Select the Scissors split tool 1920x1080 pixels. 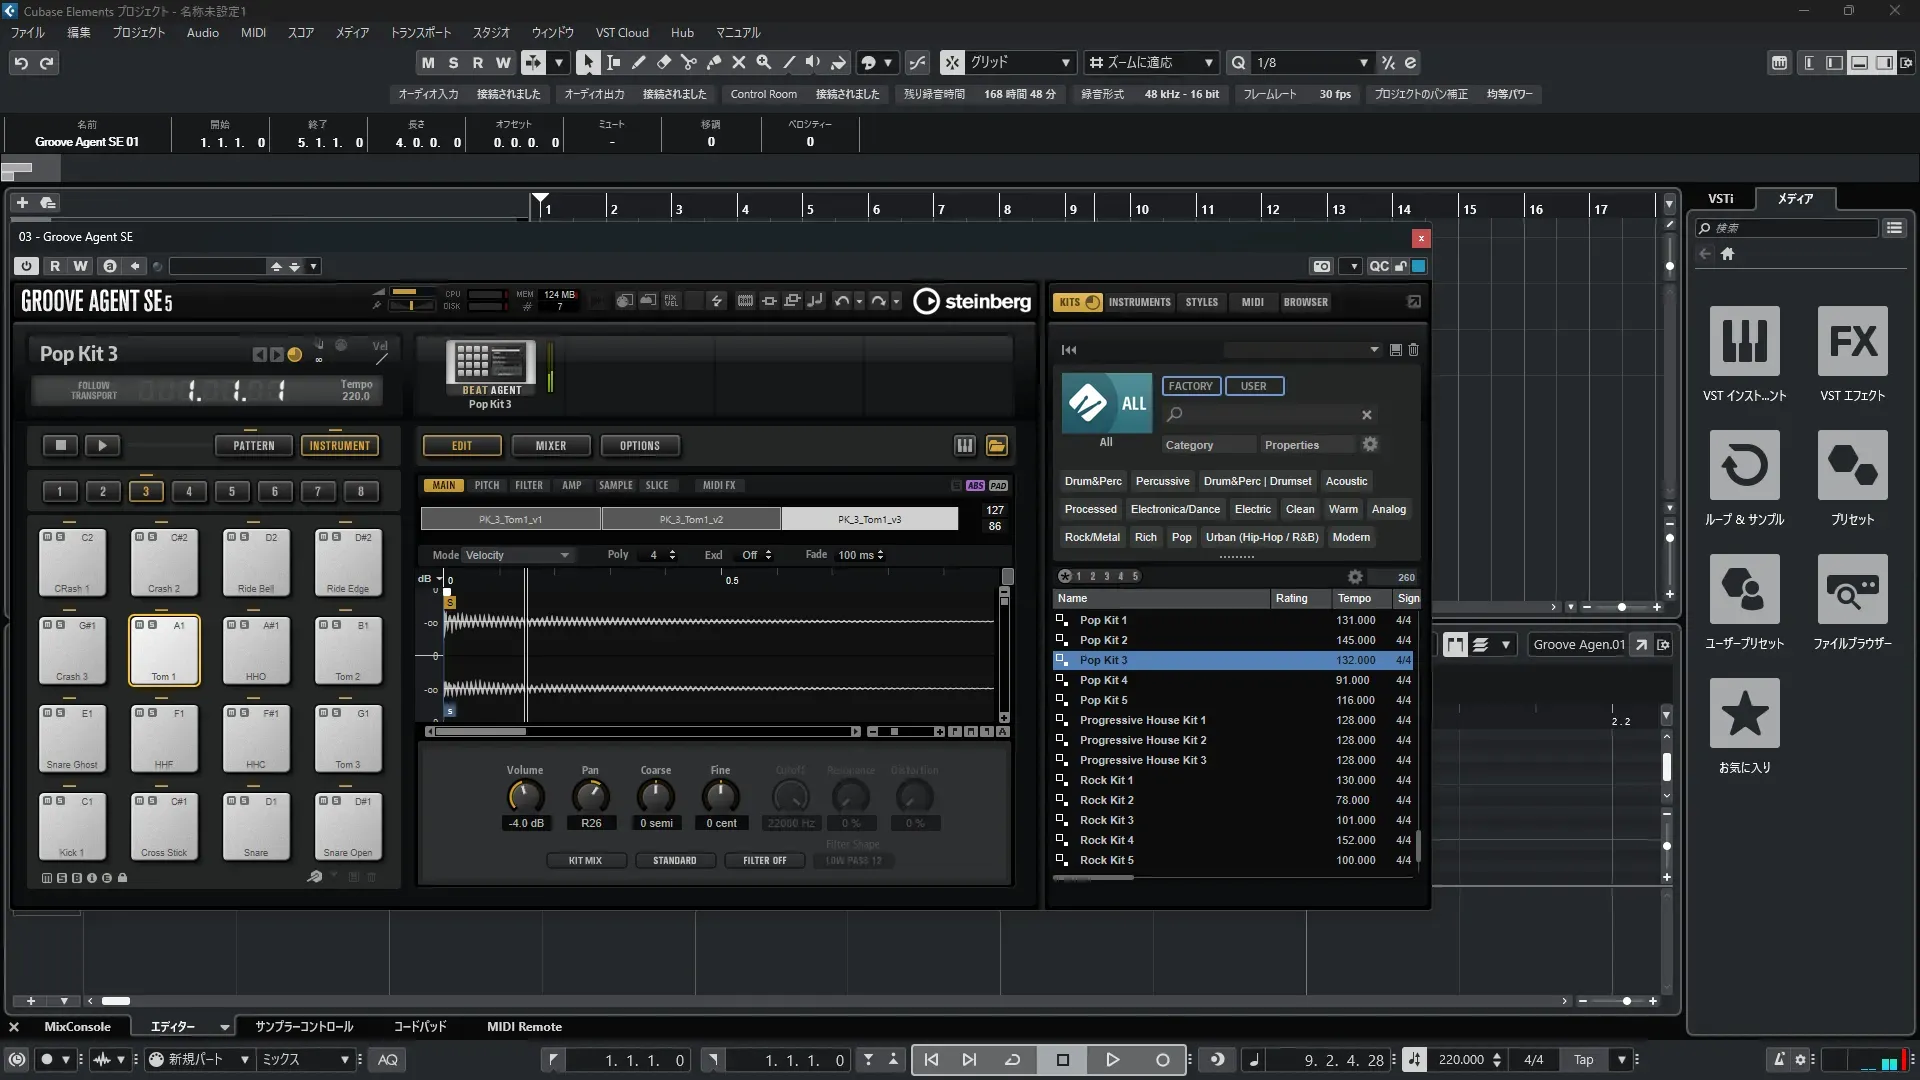pos(688,62)
